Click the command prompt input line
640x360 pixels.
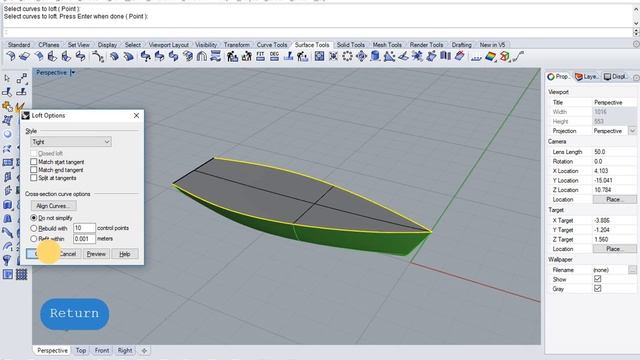pyautogui.click(x=318, y=32)
